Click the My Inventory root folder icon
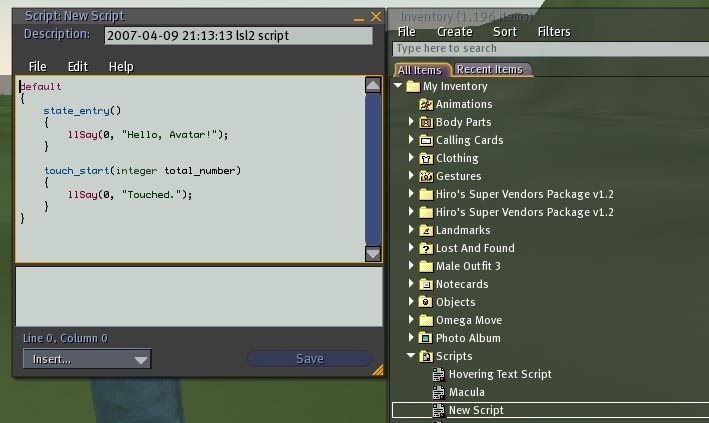Image resolution: width=709 pixels, height=423 pixels. click(x=413, y=86)
